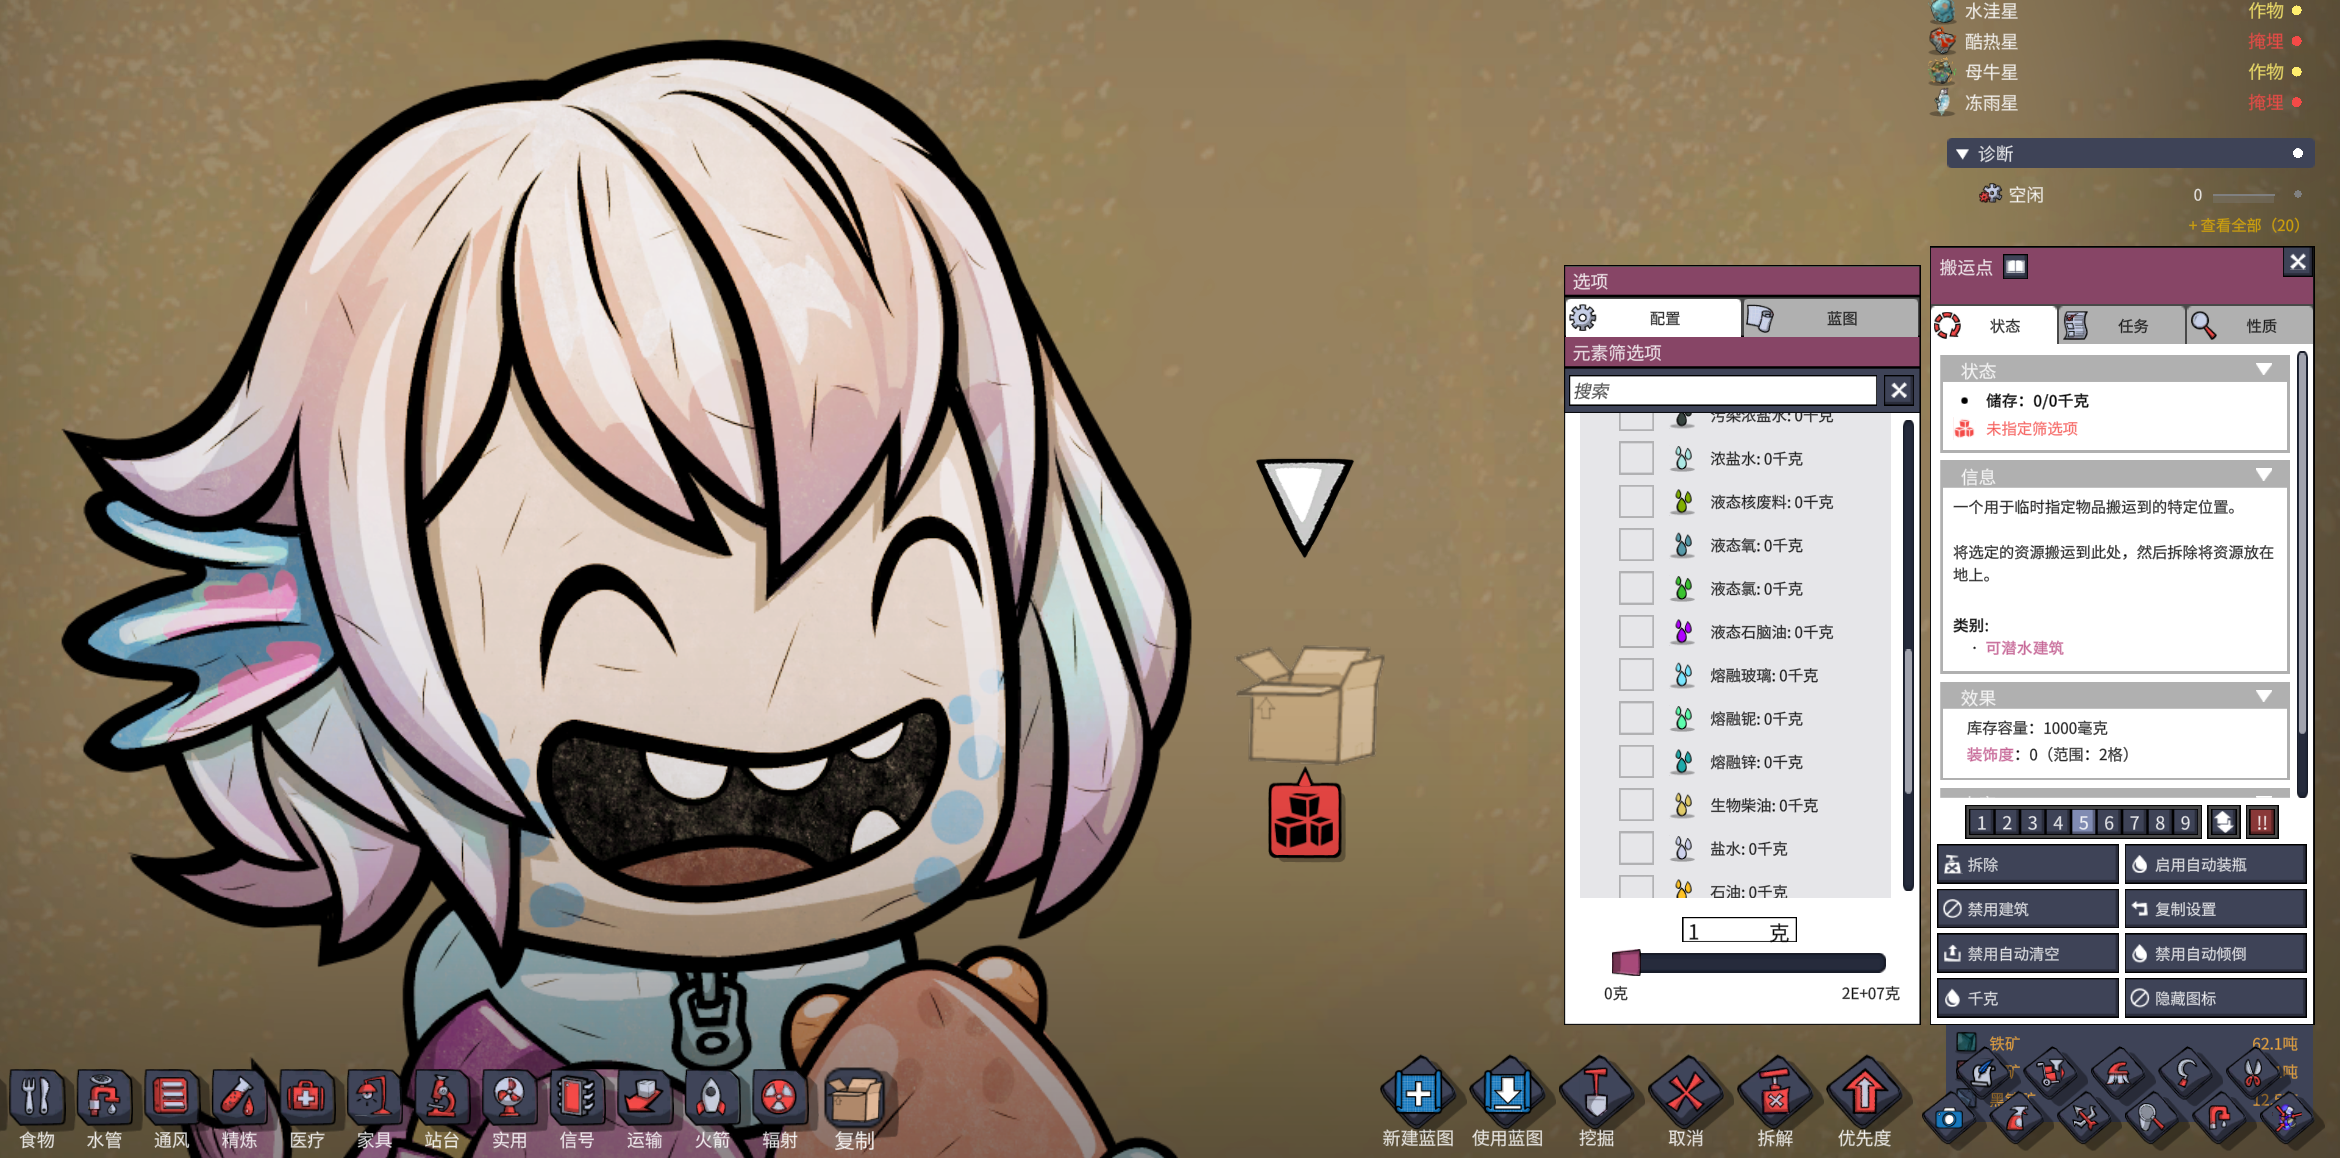Click the pink slider handle at 0克
Screen dimensions: 2340x1158
(1626, 963)
